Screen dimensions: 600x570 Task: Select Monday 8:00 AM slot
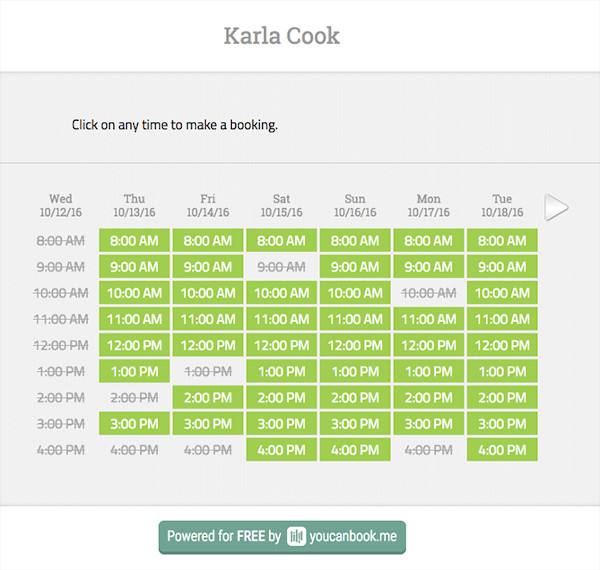coord(428,241)
